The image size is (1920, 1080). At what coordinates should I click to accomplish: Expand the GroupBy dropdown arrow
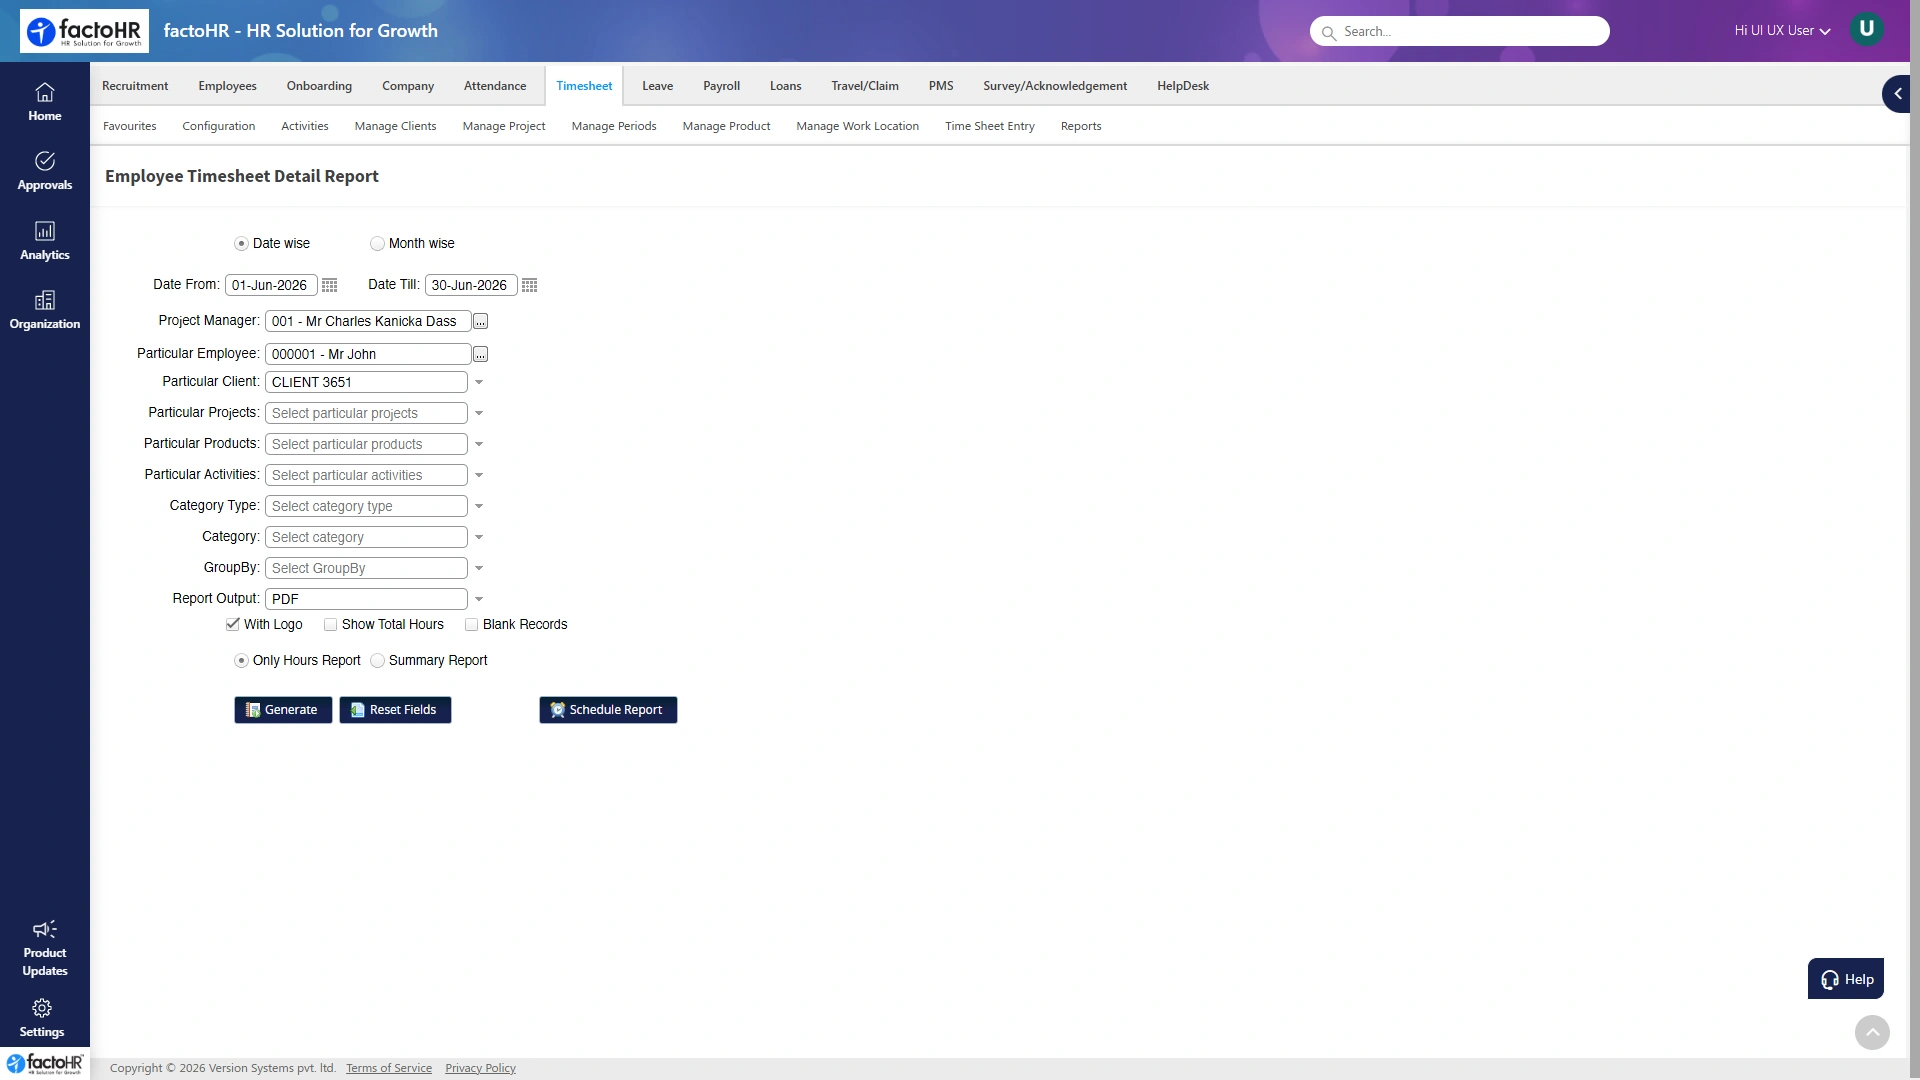(x=479, y=568)
